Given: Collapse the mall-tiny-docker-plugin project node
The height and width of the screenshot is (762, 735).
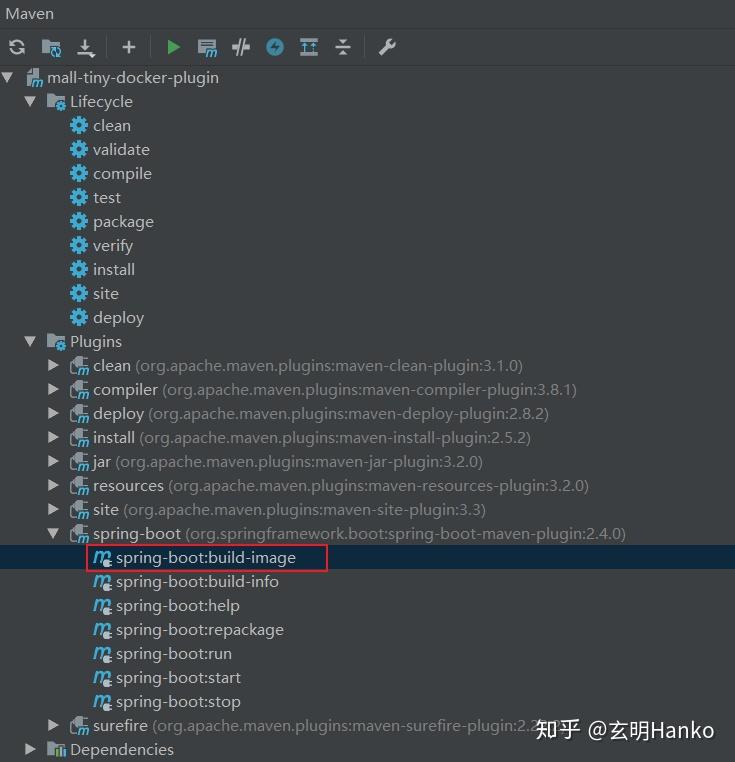Looking at the screenshot, I should point(7,77).
